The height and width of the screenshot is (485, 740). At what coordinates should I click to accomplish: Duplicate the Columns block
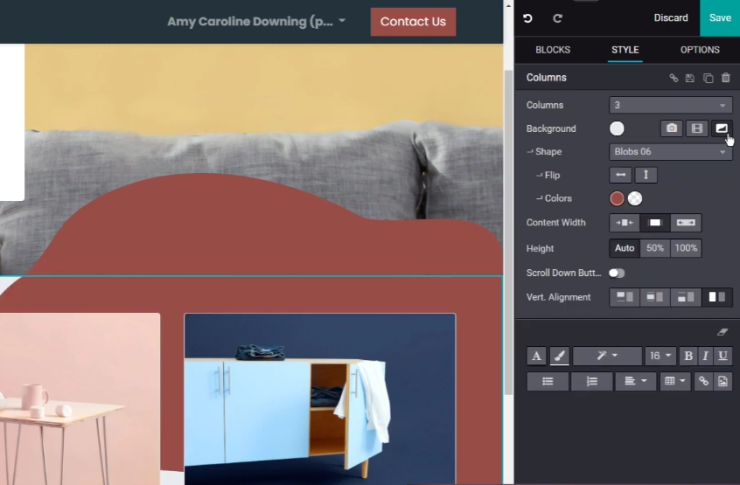click(x=708, y=78)
